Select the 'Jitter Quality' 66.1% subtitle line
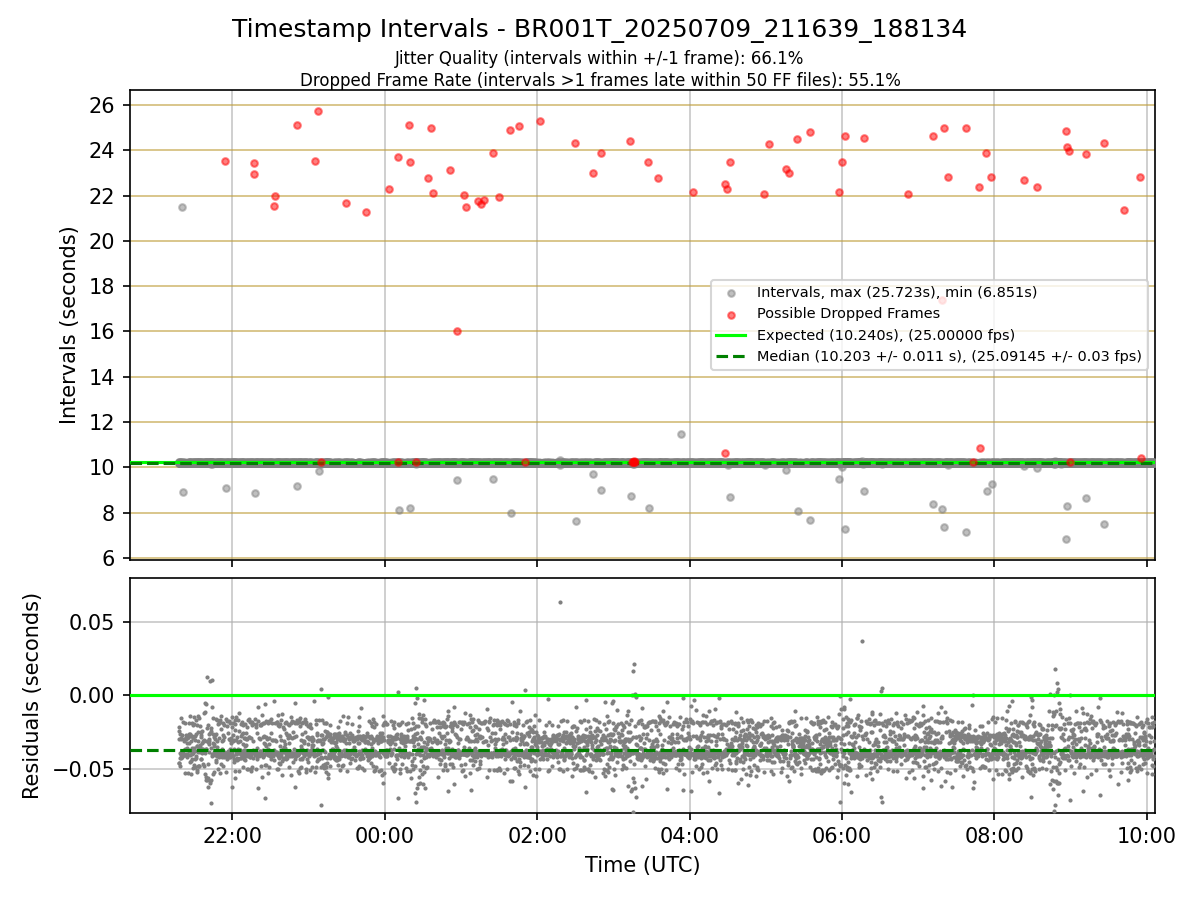 [x=599, y=58]
